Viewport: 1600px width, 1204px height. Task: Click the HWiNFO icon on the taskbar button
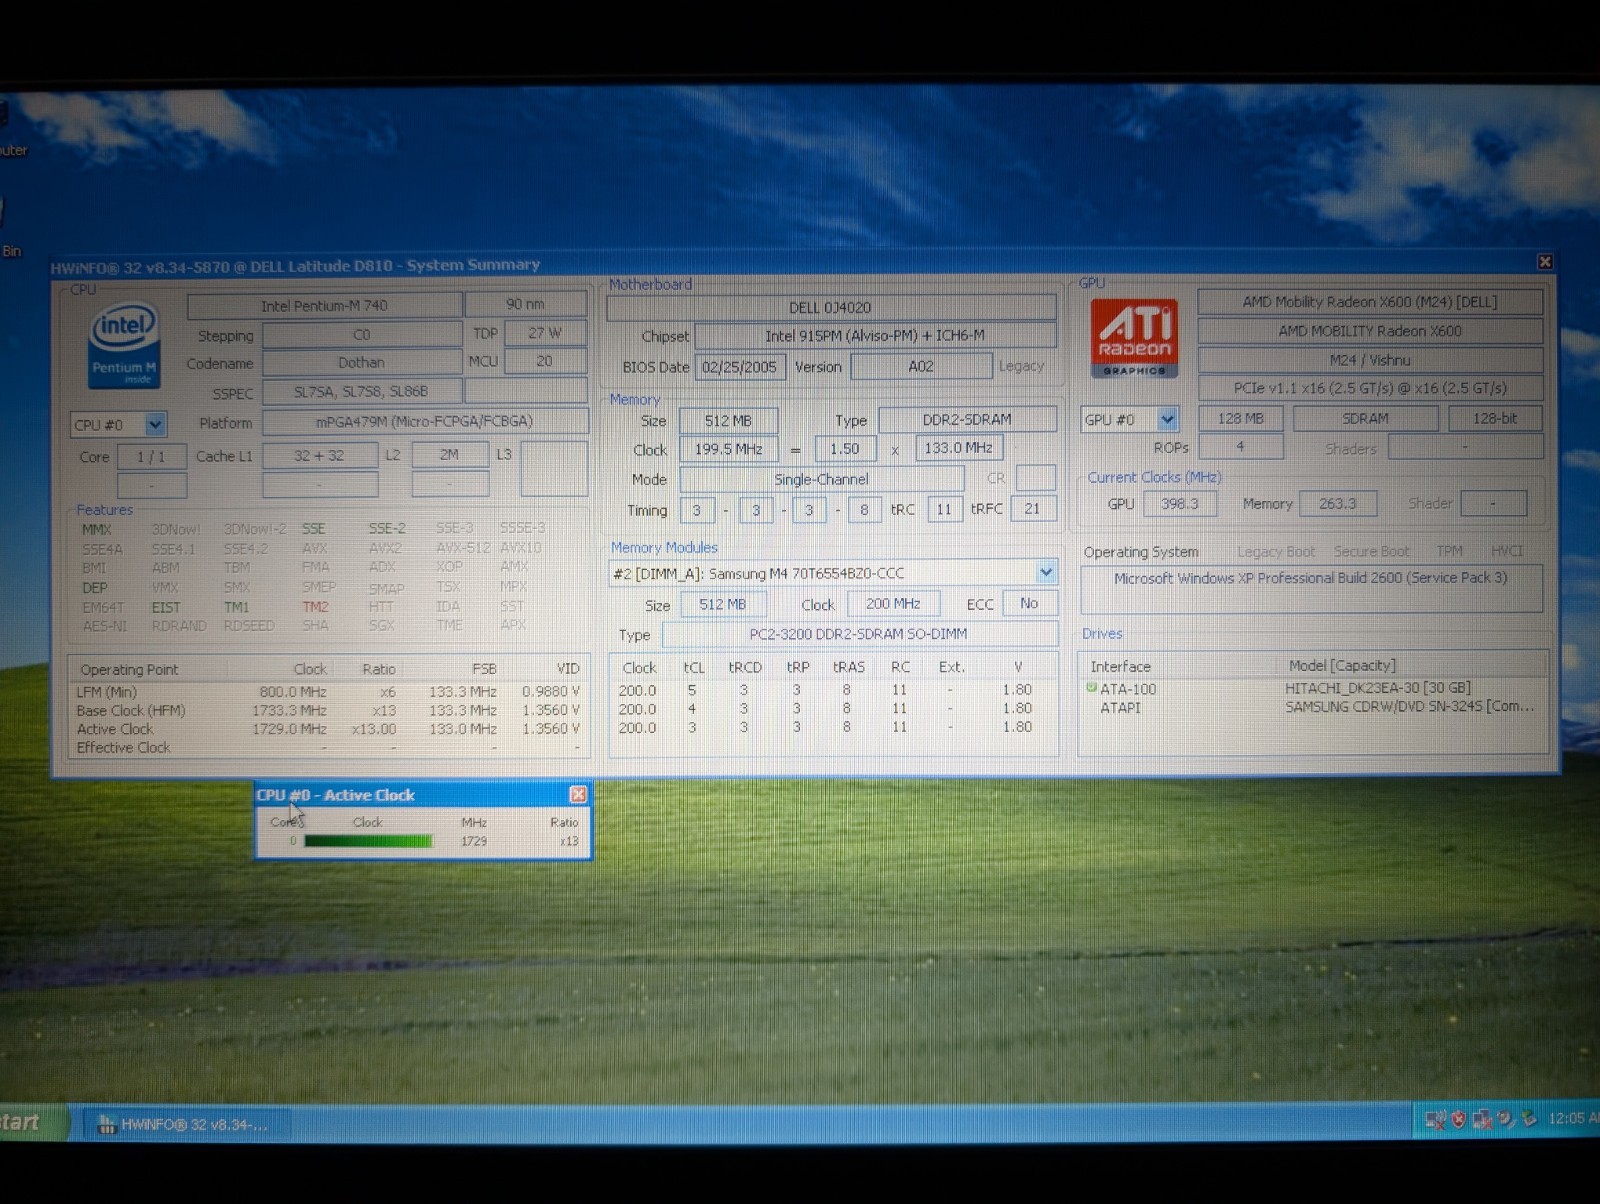[106, 1124]
